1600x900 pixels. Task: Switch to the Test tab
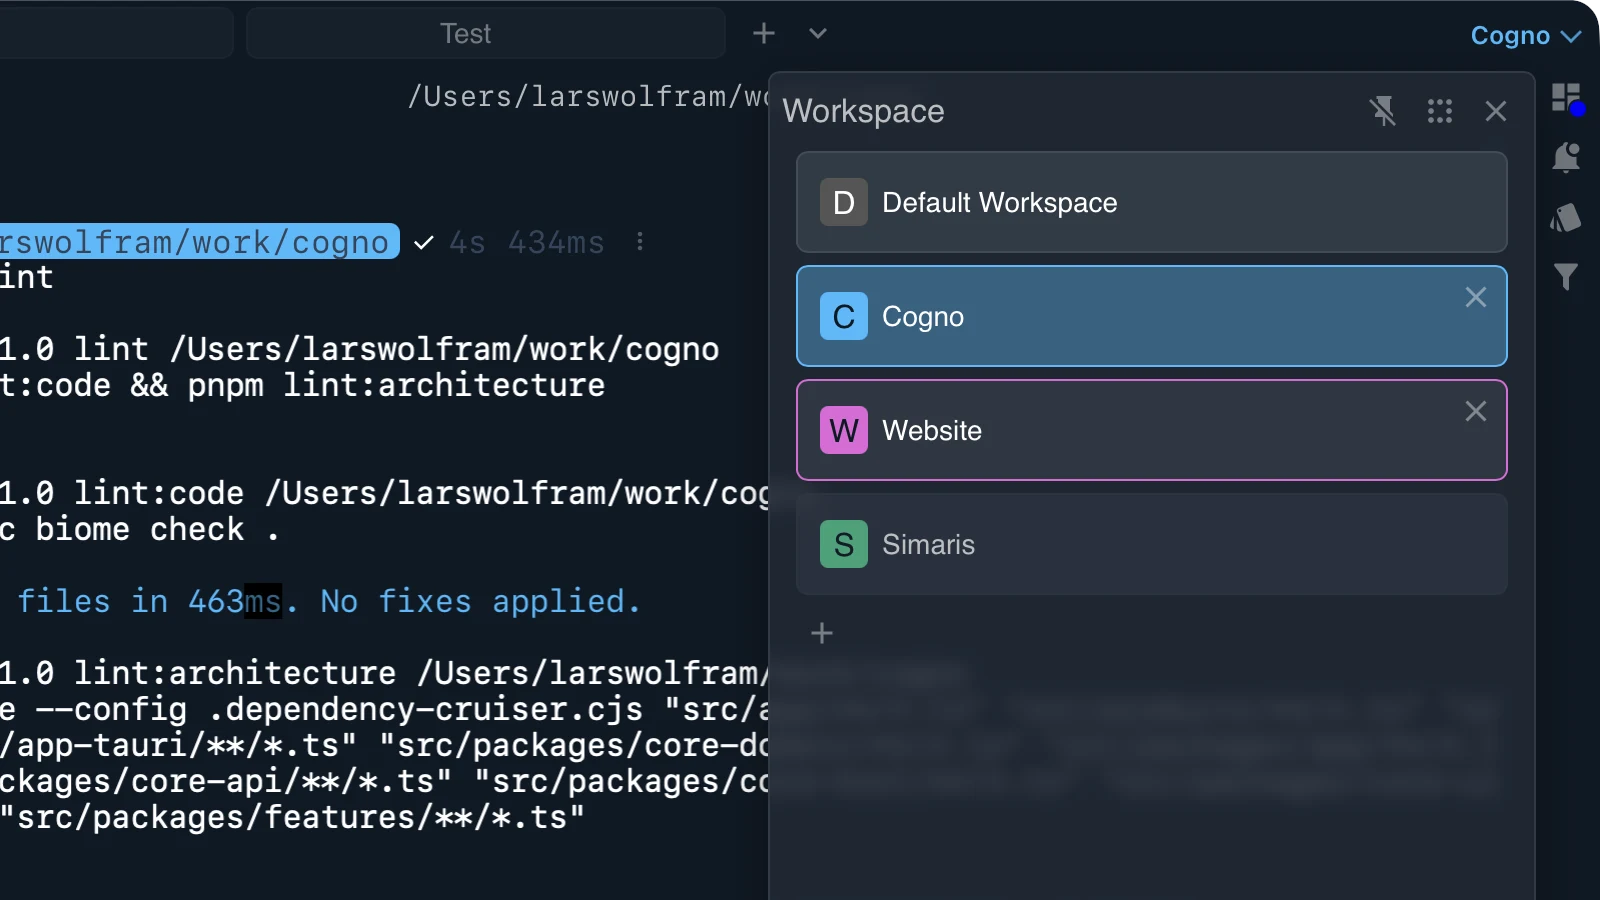coord(465,33)
